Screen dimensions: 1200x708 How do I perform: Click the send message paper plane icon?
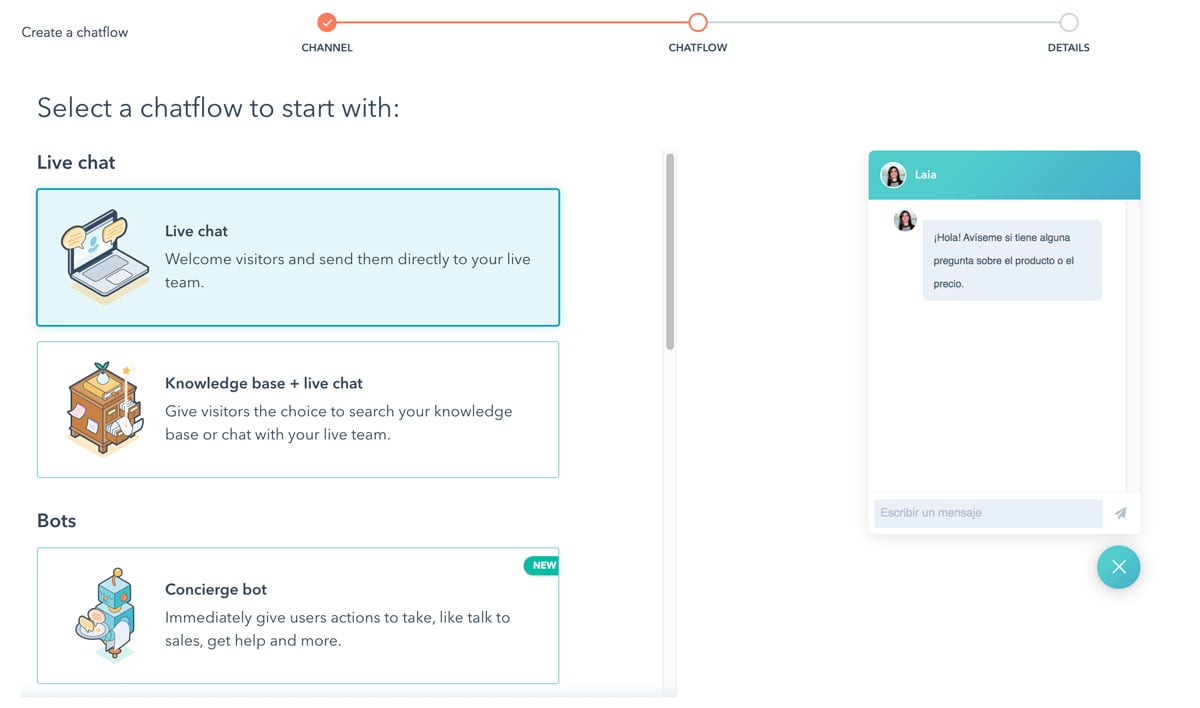(1121, 512)
